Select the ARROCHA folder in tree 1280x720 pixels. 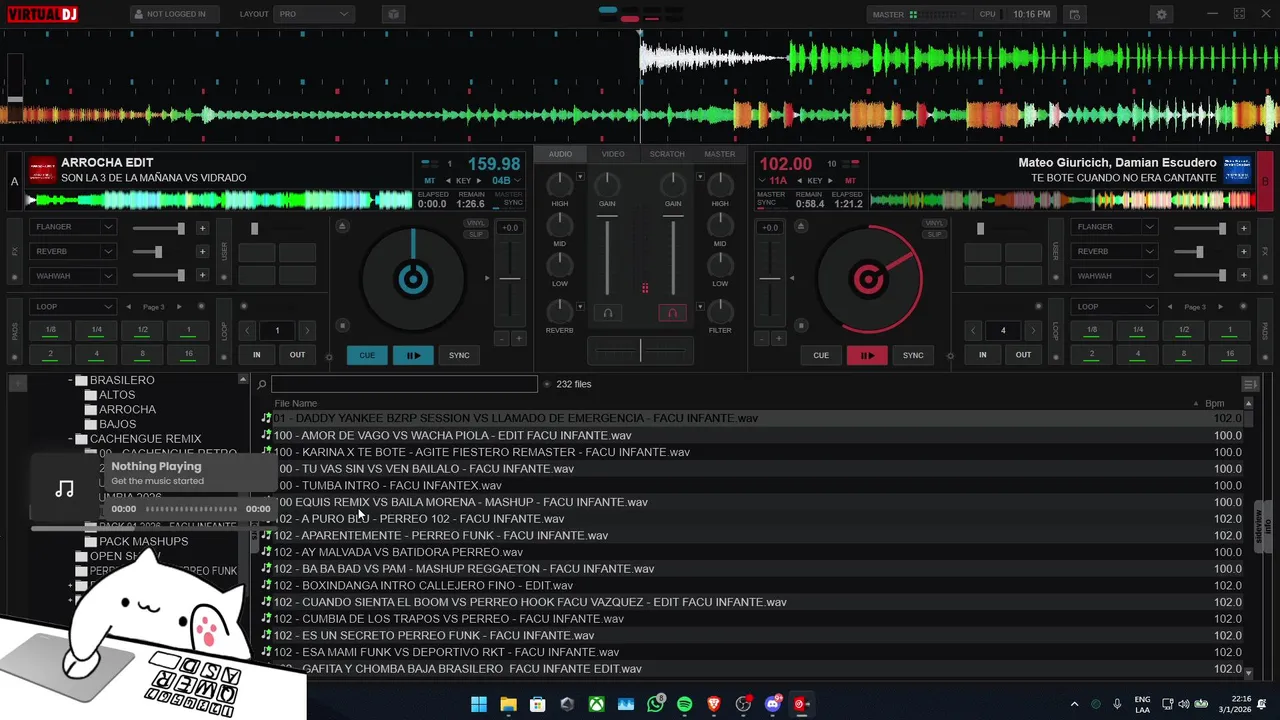tap(127, 409)
